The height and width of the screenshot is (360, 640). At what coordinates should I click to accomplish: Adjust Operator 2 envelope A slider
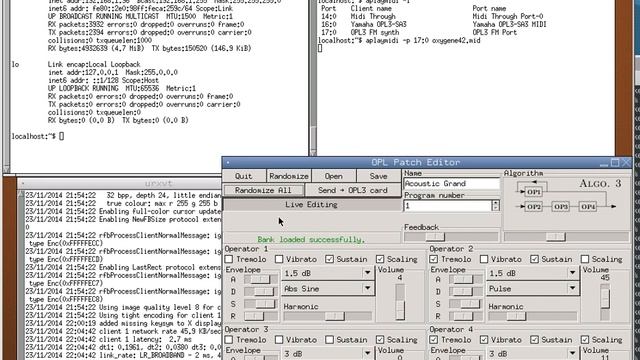pos(466,280)
